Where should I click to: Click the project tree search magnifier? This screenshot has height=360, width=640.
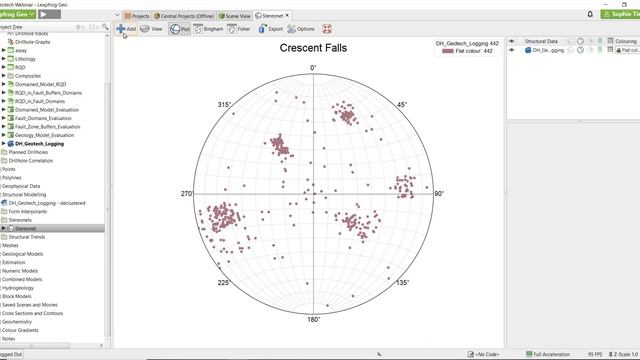[105, 27]
